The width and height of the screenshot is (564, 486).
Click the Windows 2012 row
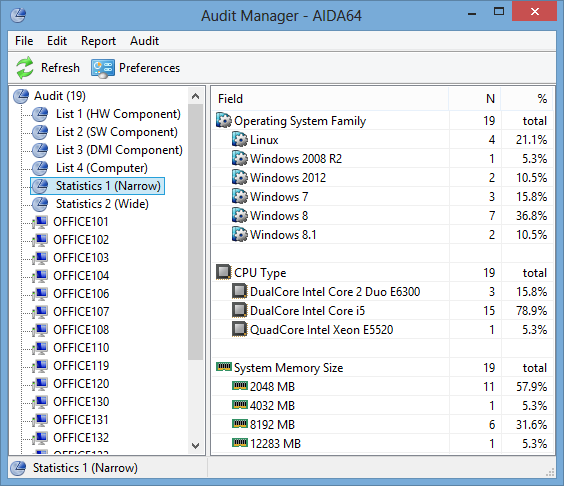382,178
